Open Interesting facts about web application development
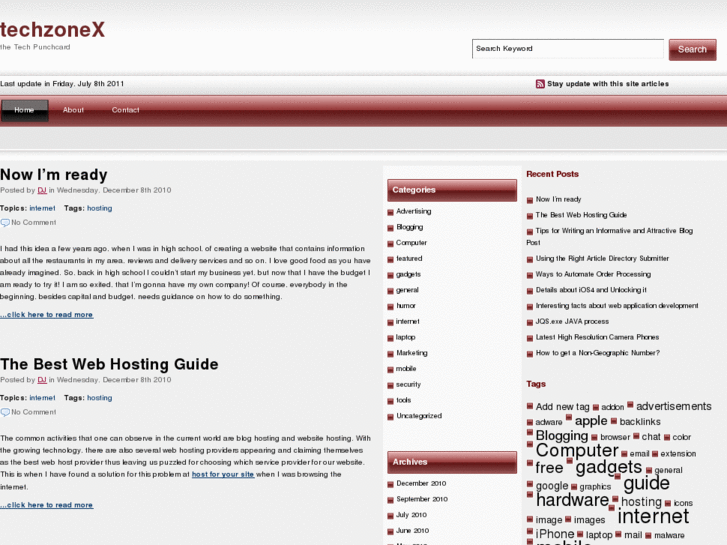This screenshot has width=727, height=545. [617, 306]
